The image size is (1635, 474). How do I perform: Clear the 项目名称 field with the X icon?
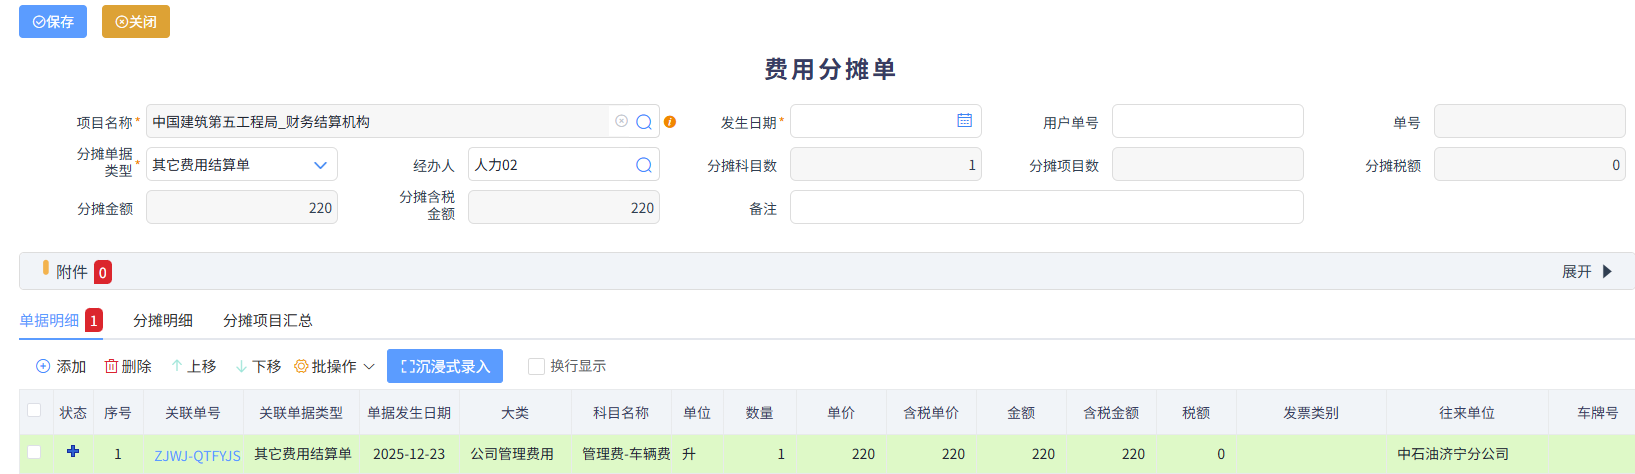click(621, 121)
